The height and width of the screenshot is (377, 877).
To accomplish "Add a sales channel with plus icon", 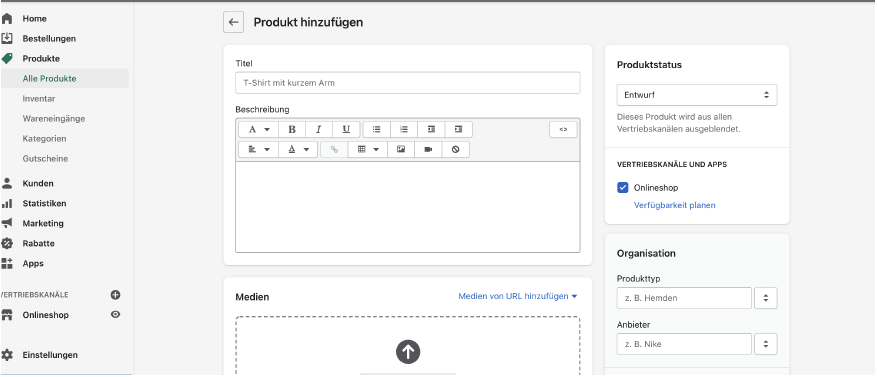I will click(x=115, y=295).
